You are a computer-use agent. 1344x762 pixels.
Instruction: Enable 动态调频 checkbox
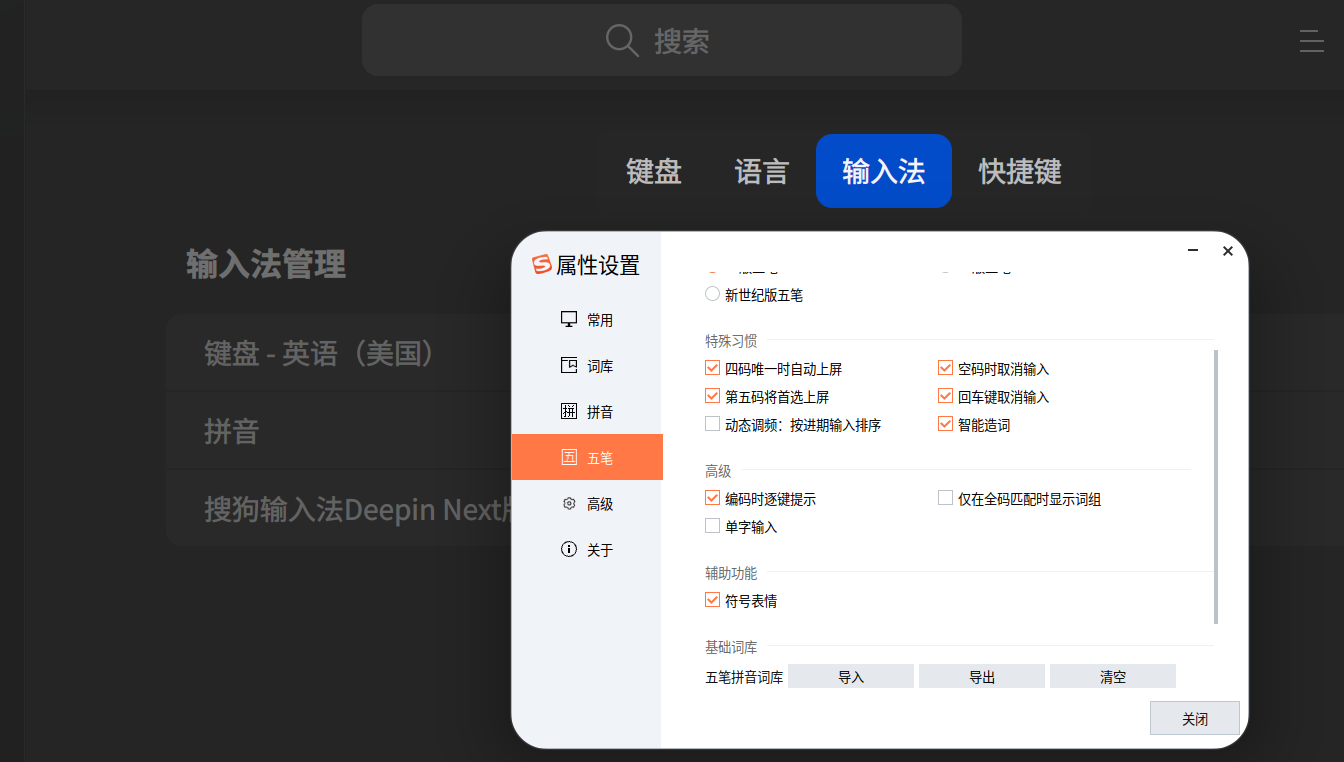click(712, 425)
